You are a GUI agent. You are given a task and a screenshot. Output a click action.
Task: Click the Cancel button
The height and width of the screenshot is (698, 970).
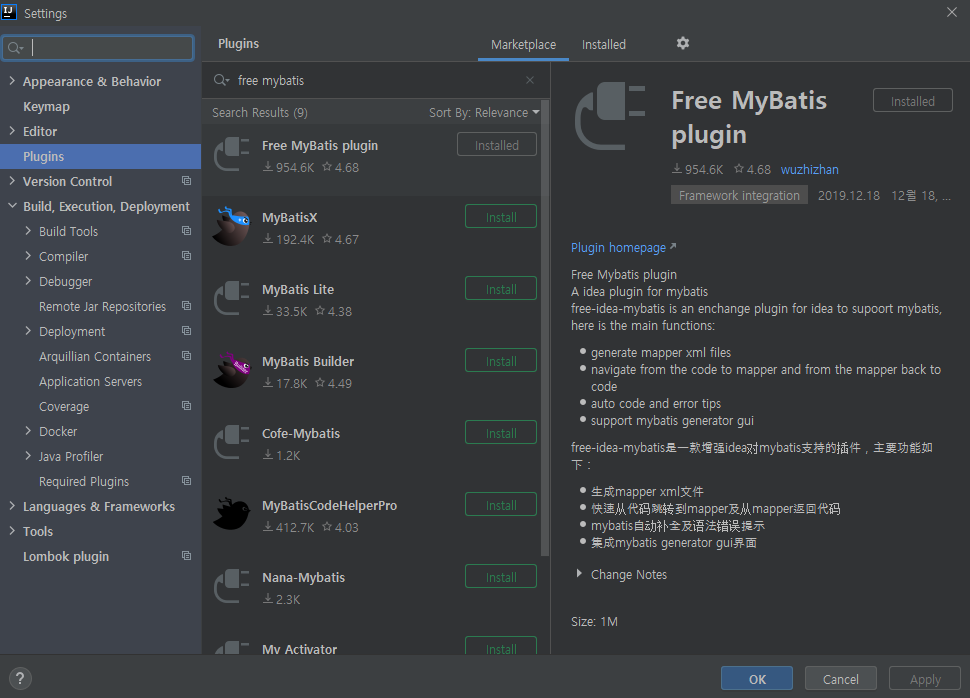[840, 678]
